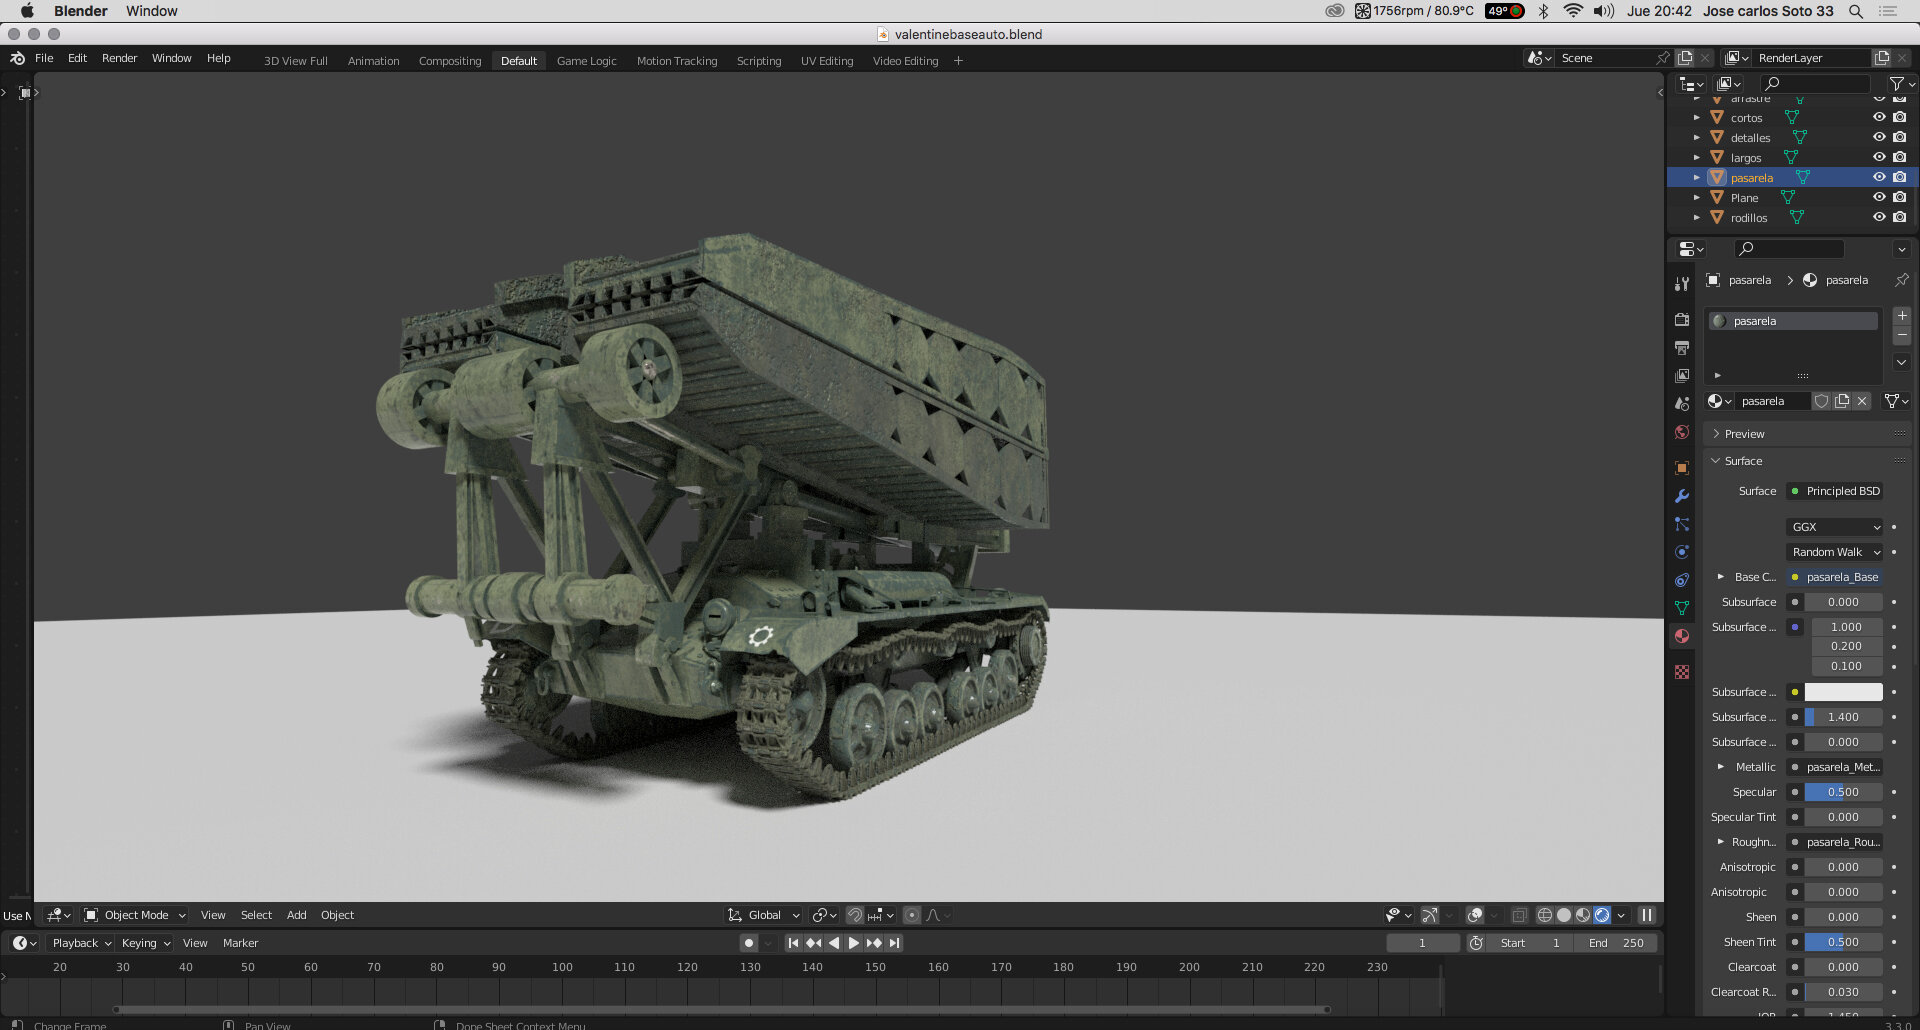Screen dimensions: 1920x1030
Task: Click the Subsurface Color white swatch
Action: [1843, 692]
